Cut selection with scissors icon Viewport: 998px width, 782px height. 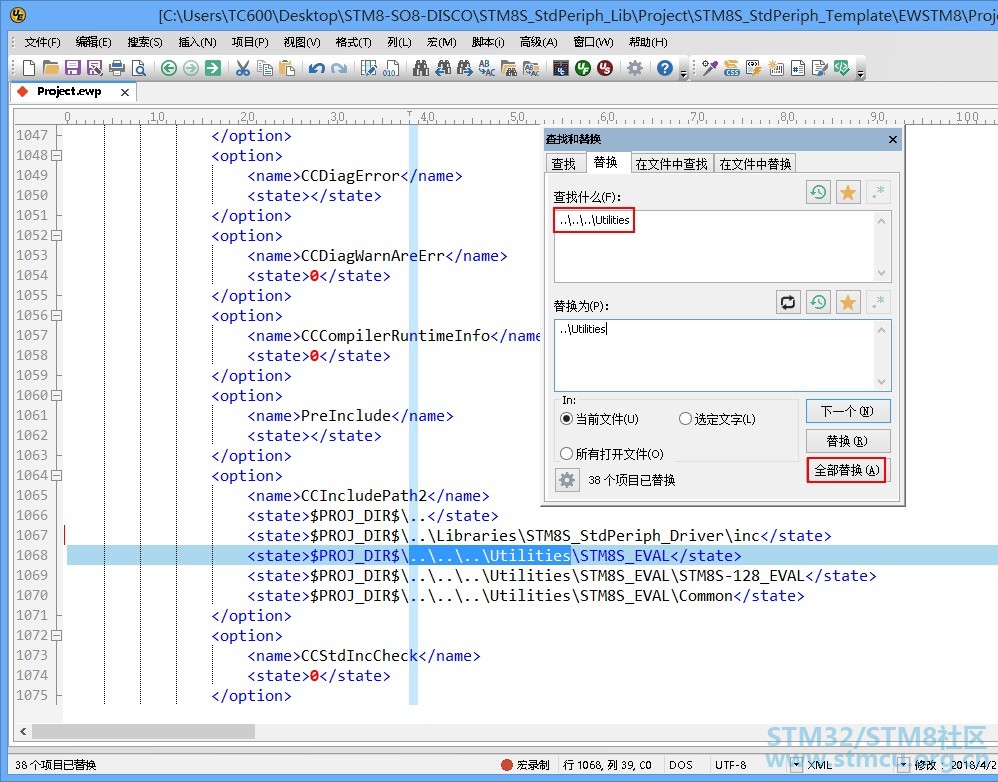click(242, 68)
